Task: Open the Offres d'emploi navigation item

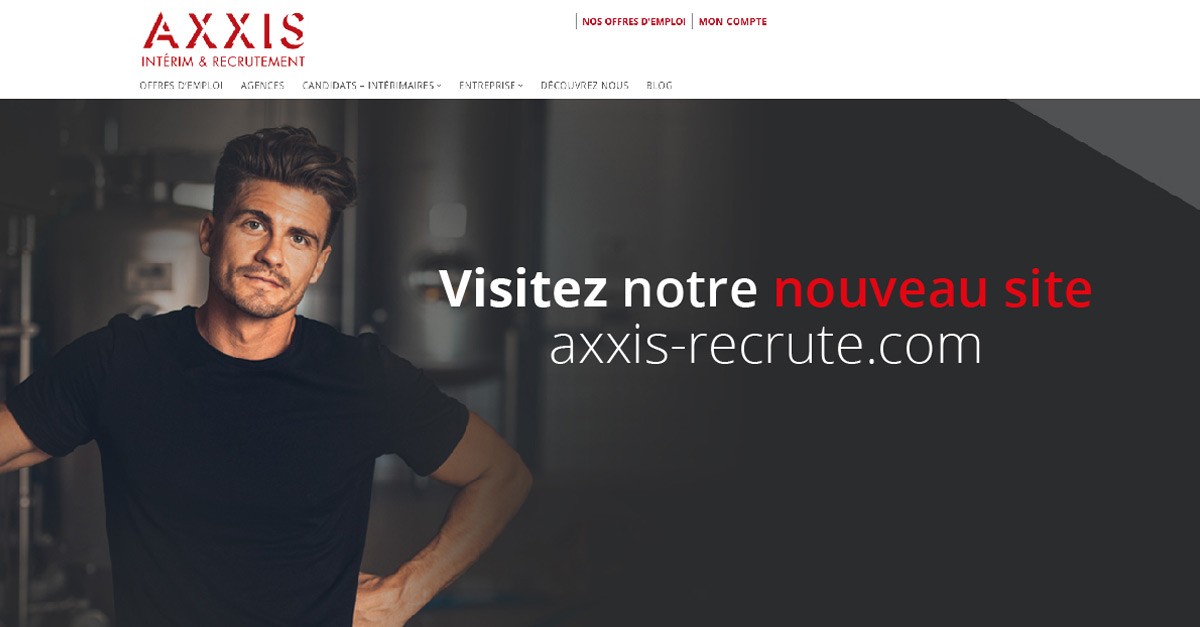Action: 181,86
